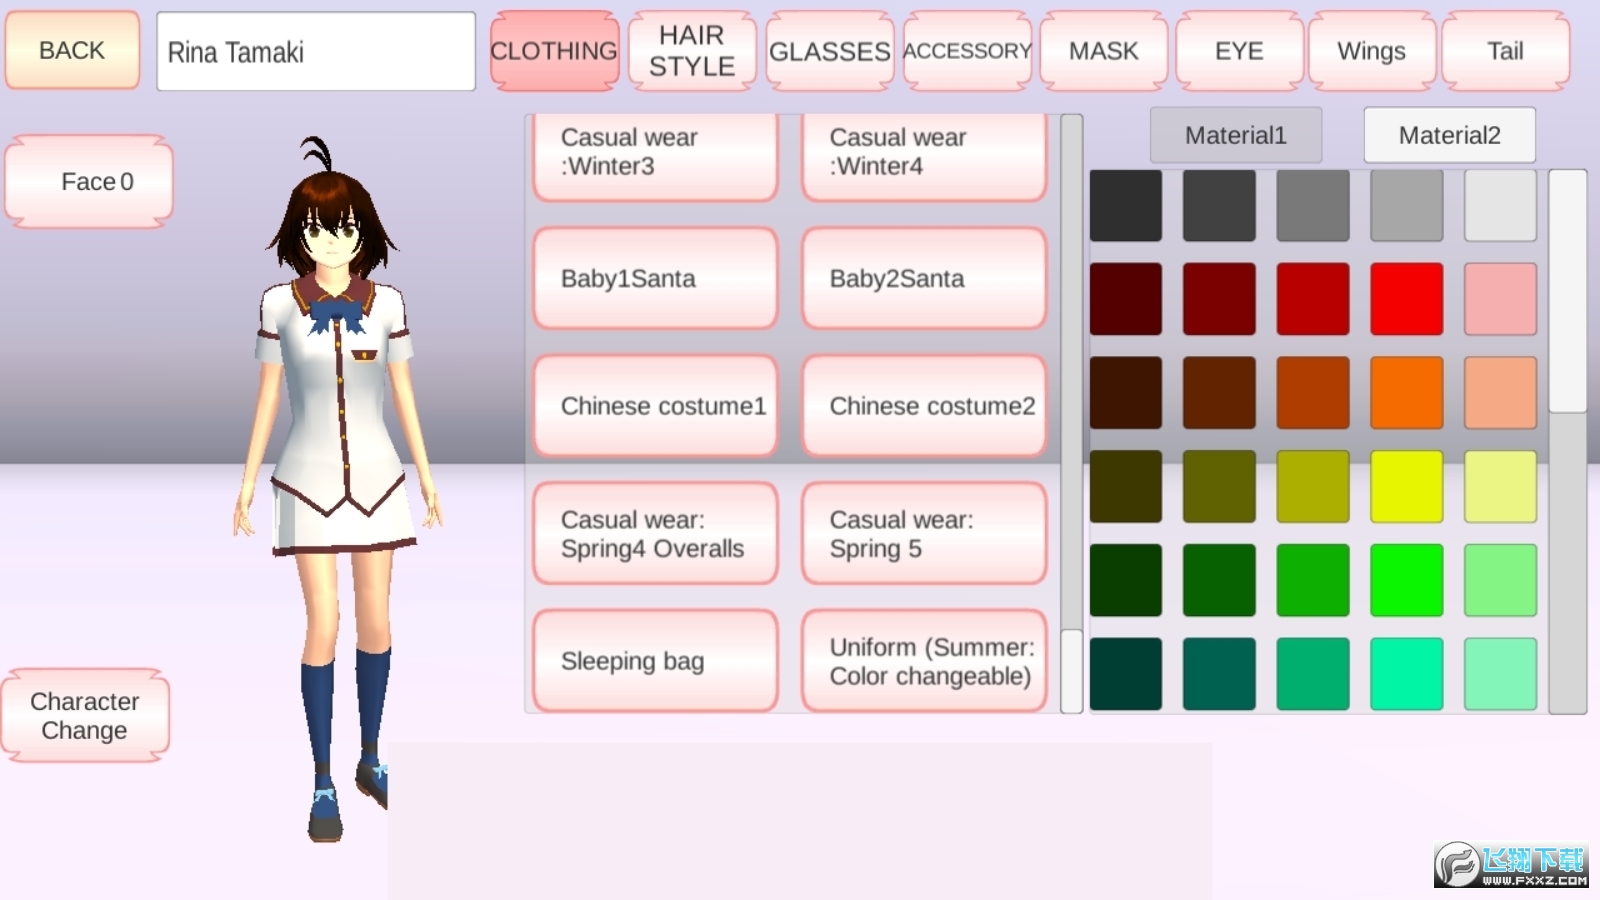Choose the Uniform Summer color changeable outfit
The image size is (1600, 900).
[924, 660]
